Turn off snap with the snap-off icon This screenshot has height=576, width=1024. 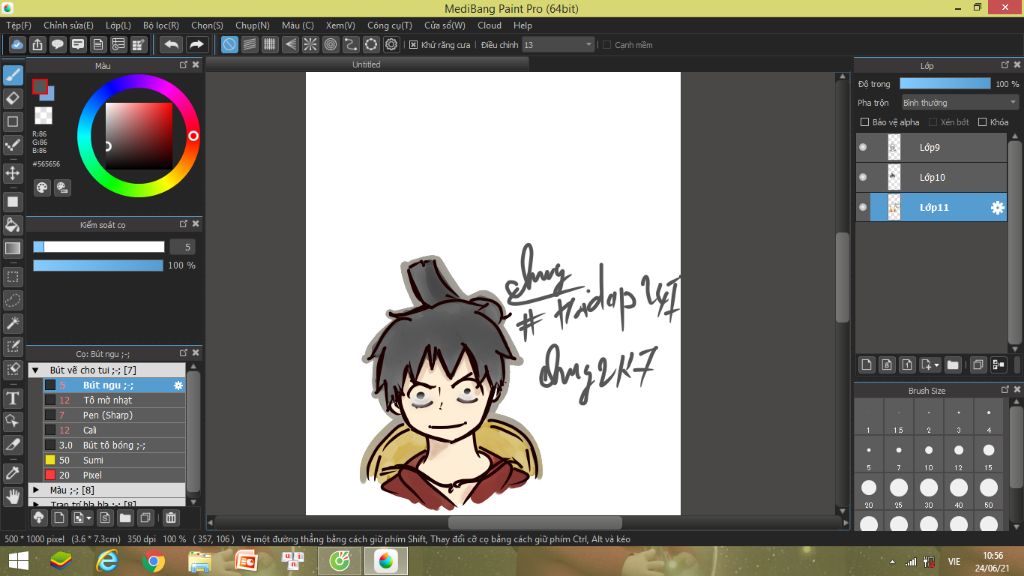[229, 44]
